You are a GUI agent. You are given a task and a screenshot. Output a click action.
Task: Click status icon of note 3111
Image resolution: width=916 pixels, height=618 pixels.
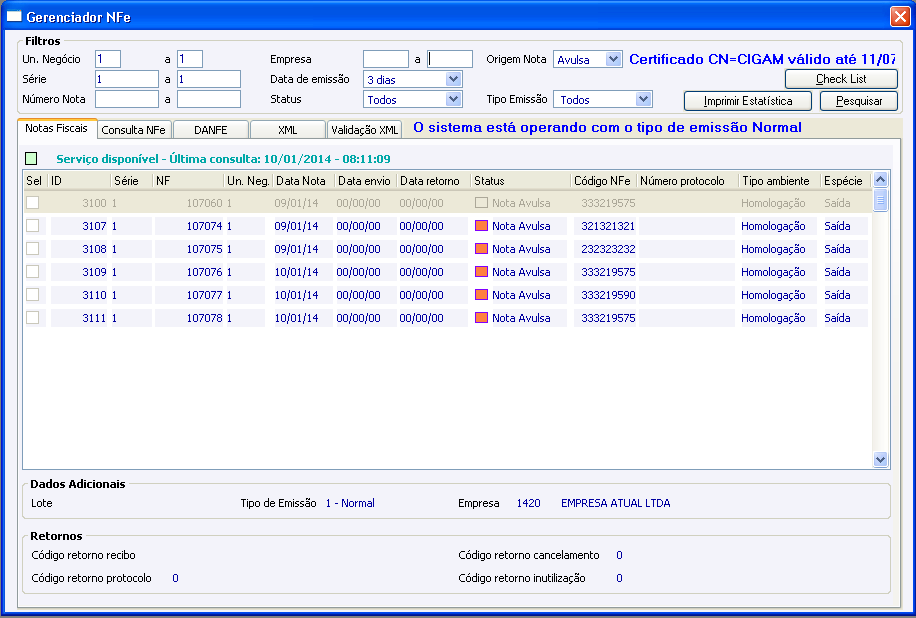481,318
